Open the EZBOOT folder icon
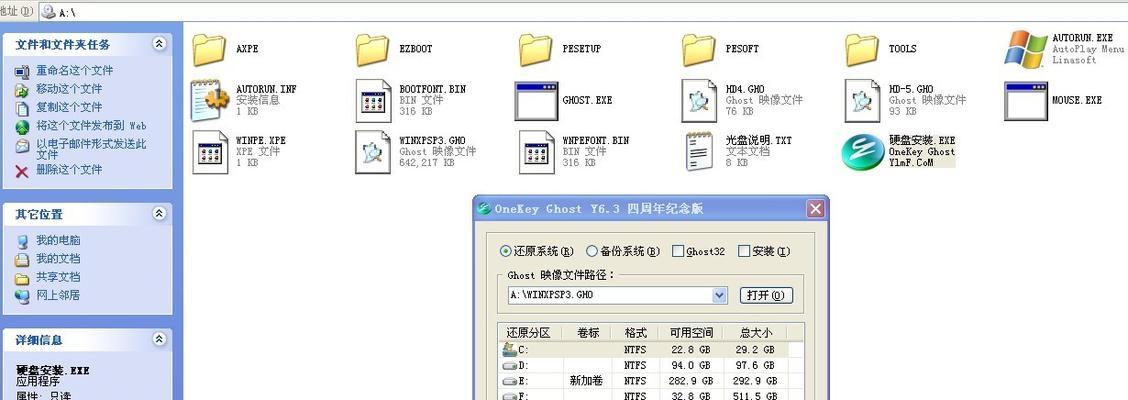 [x=373, y=50]
